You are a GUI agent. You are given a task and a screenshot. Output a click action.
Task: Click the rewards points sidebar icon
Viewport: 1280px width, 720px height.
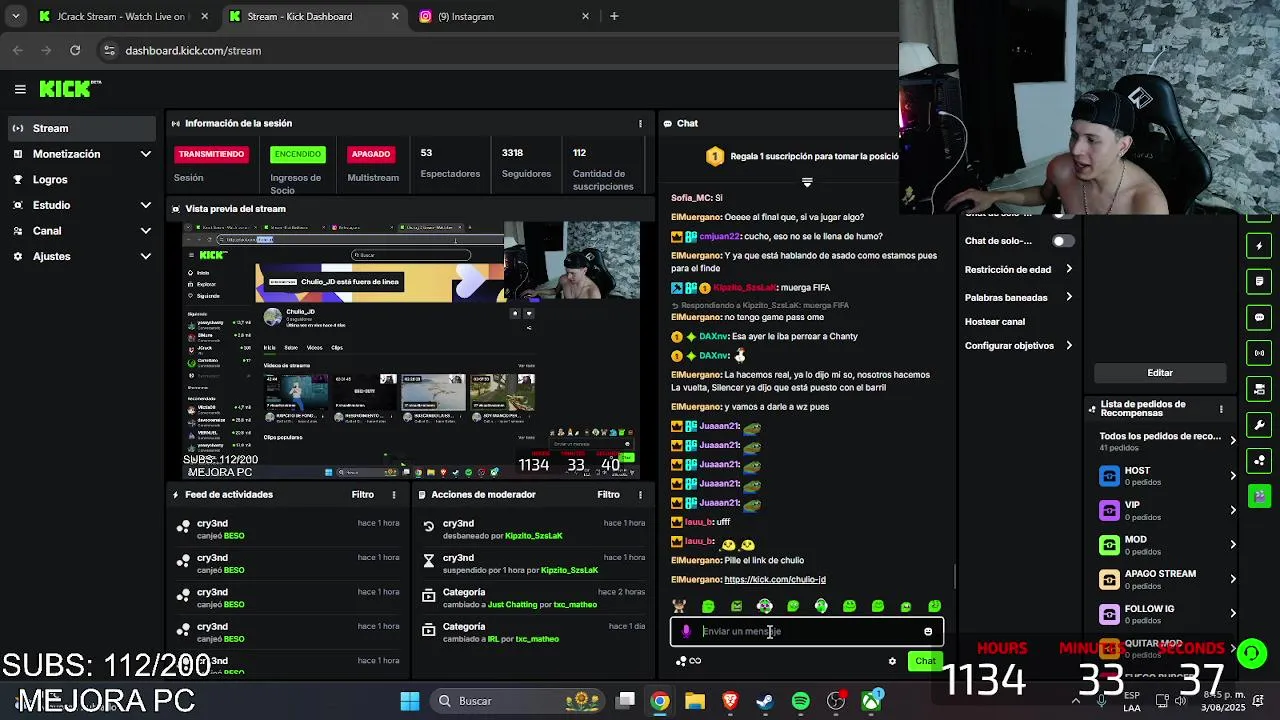[x=1260, y=460]
